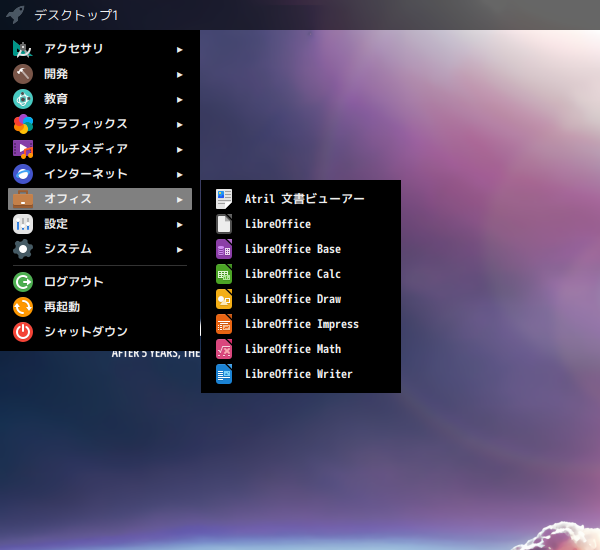Click the blue LibreOffice Writer icon
This screenshot has height=550, width=600.
tap(224, 374)
